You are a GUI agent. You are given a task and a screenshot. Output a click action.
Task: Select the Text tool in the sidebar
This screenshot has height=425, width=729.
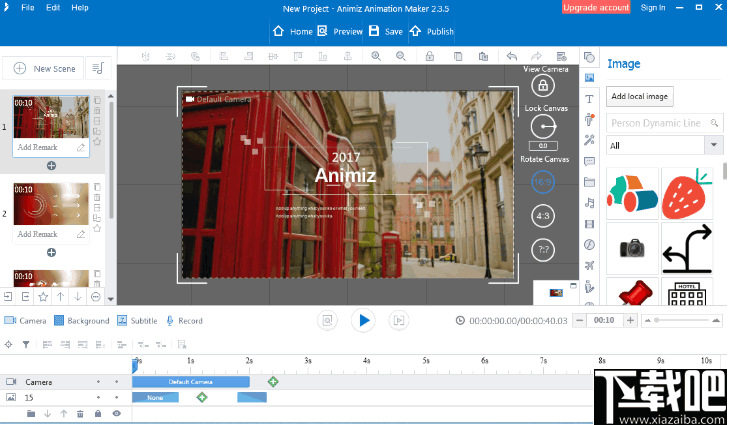[x=590, y=98]
